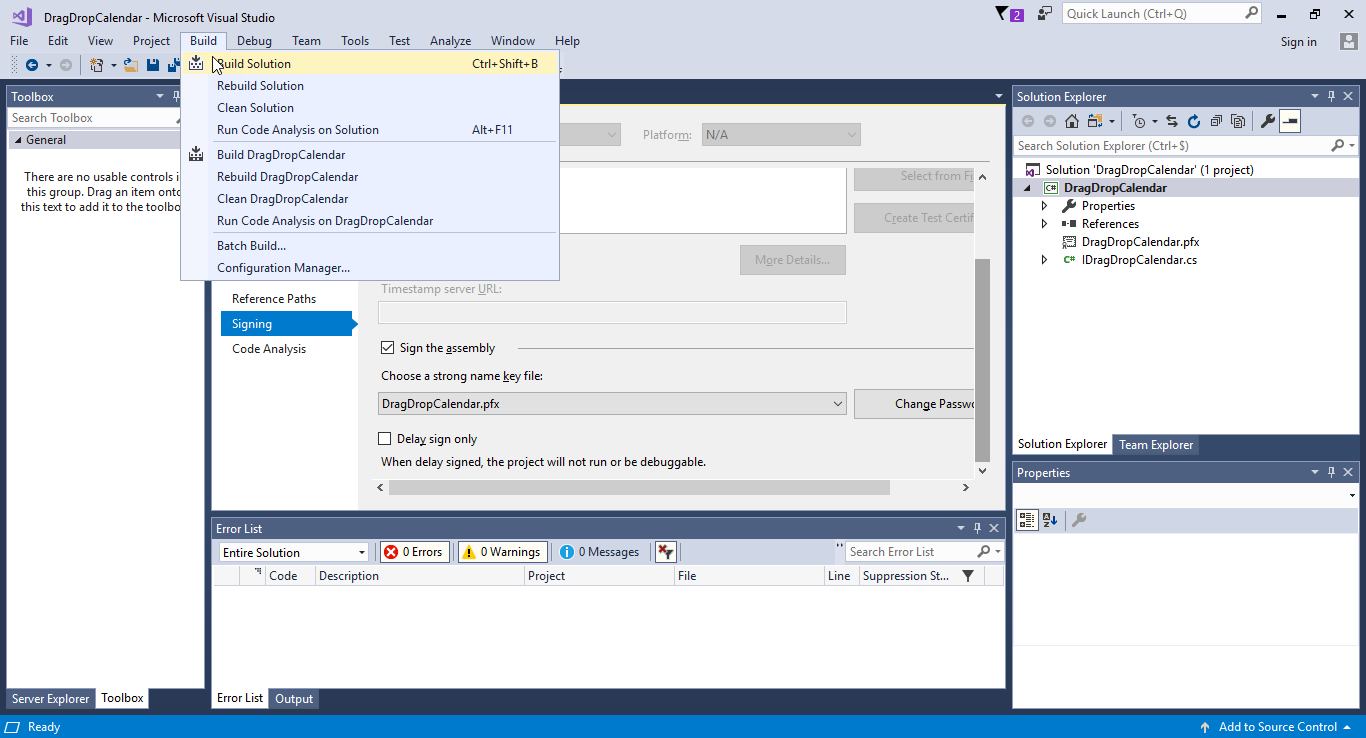Click Alphabetical sort icon in Properties panel
Screen dimensions: 1366x738
[1049, 520]
